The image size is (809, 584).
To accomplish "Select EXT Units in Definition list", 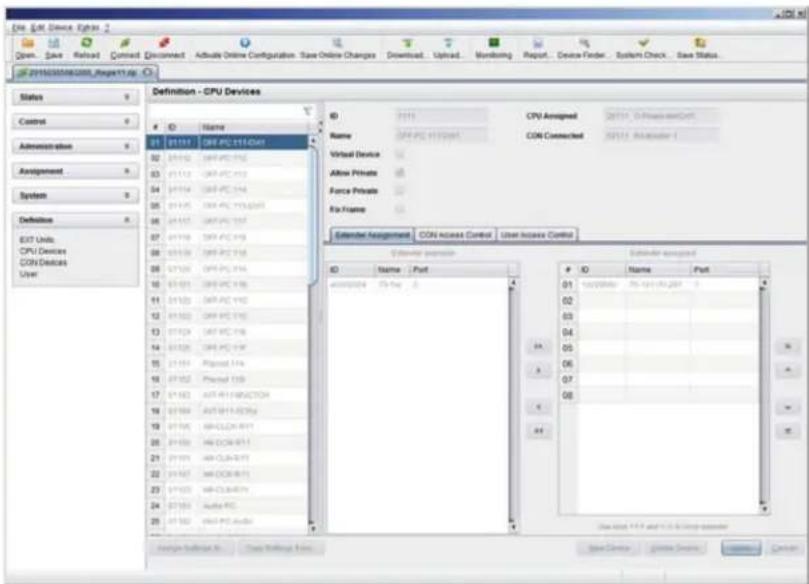I will click(x=37, y=239).
